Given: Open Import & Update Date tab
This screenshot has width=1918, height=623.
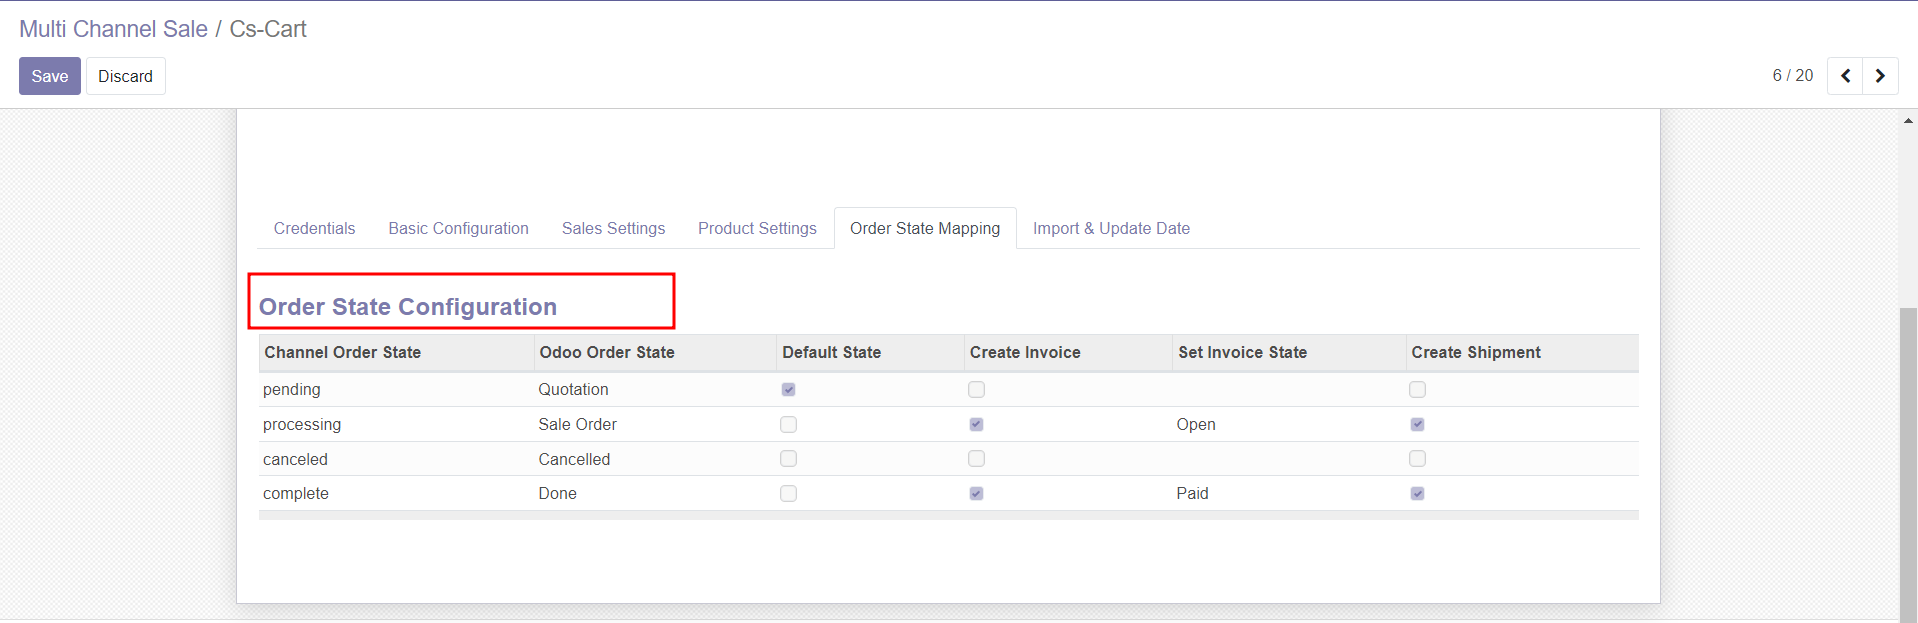Looking at the screenshot, I should pos(1111,229).
